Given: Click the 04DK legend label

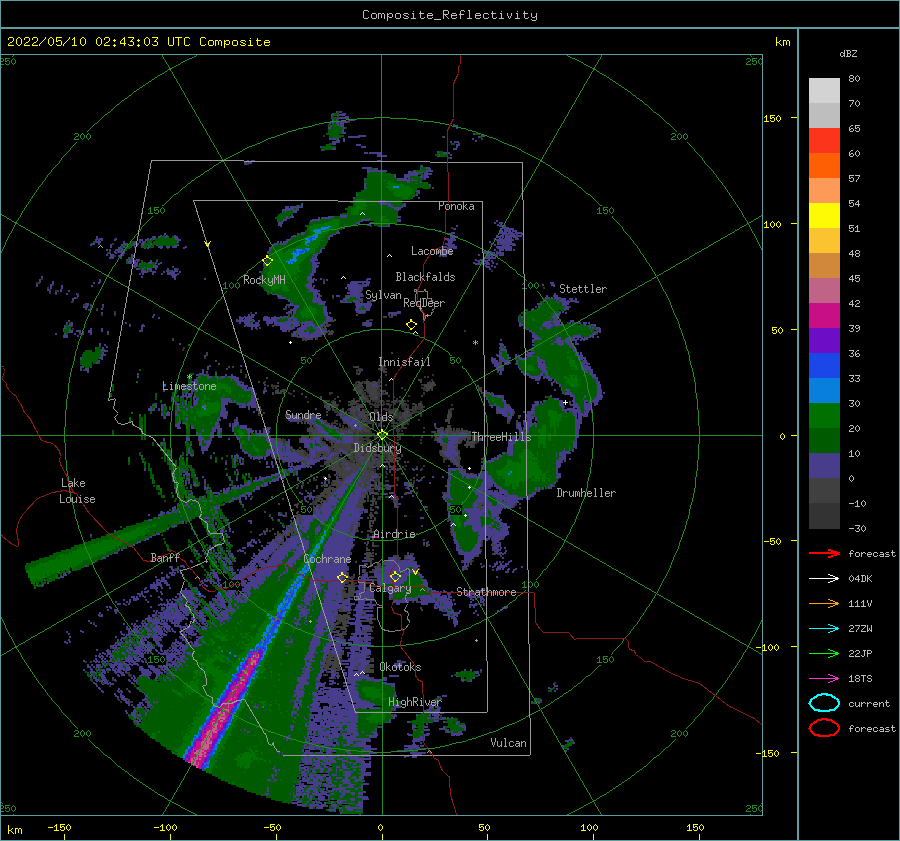Looking at the screenshot, I should (860, 579).
